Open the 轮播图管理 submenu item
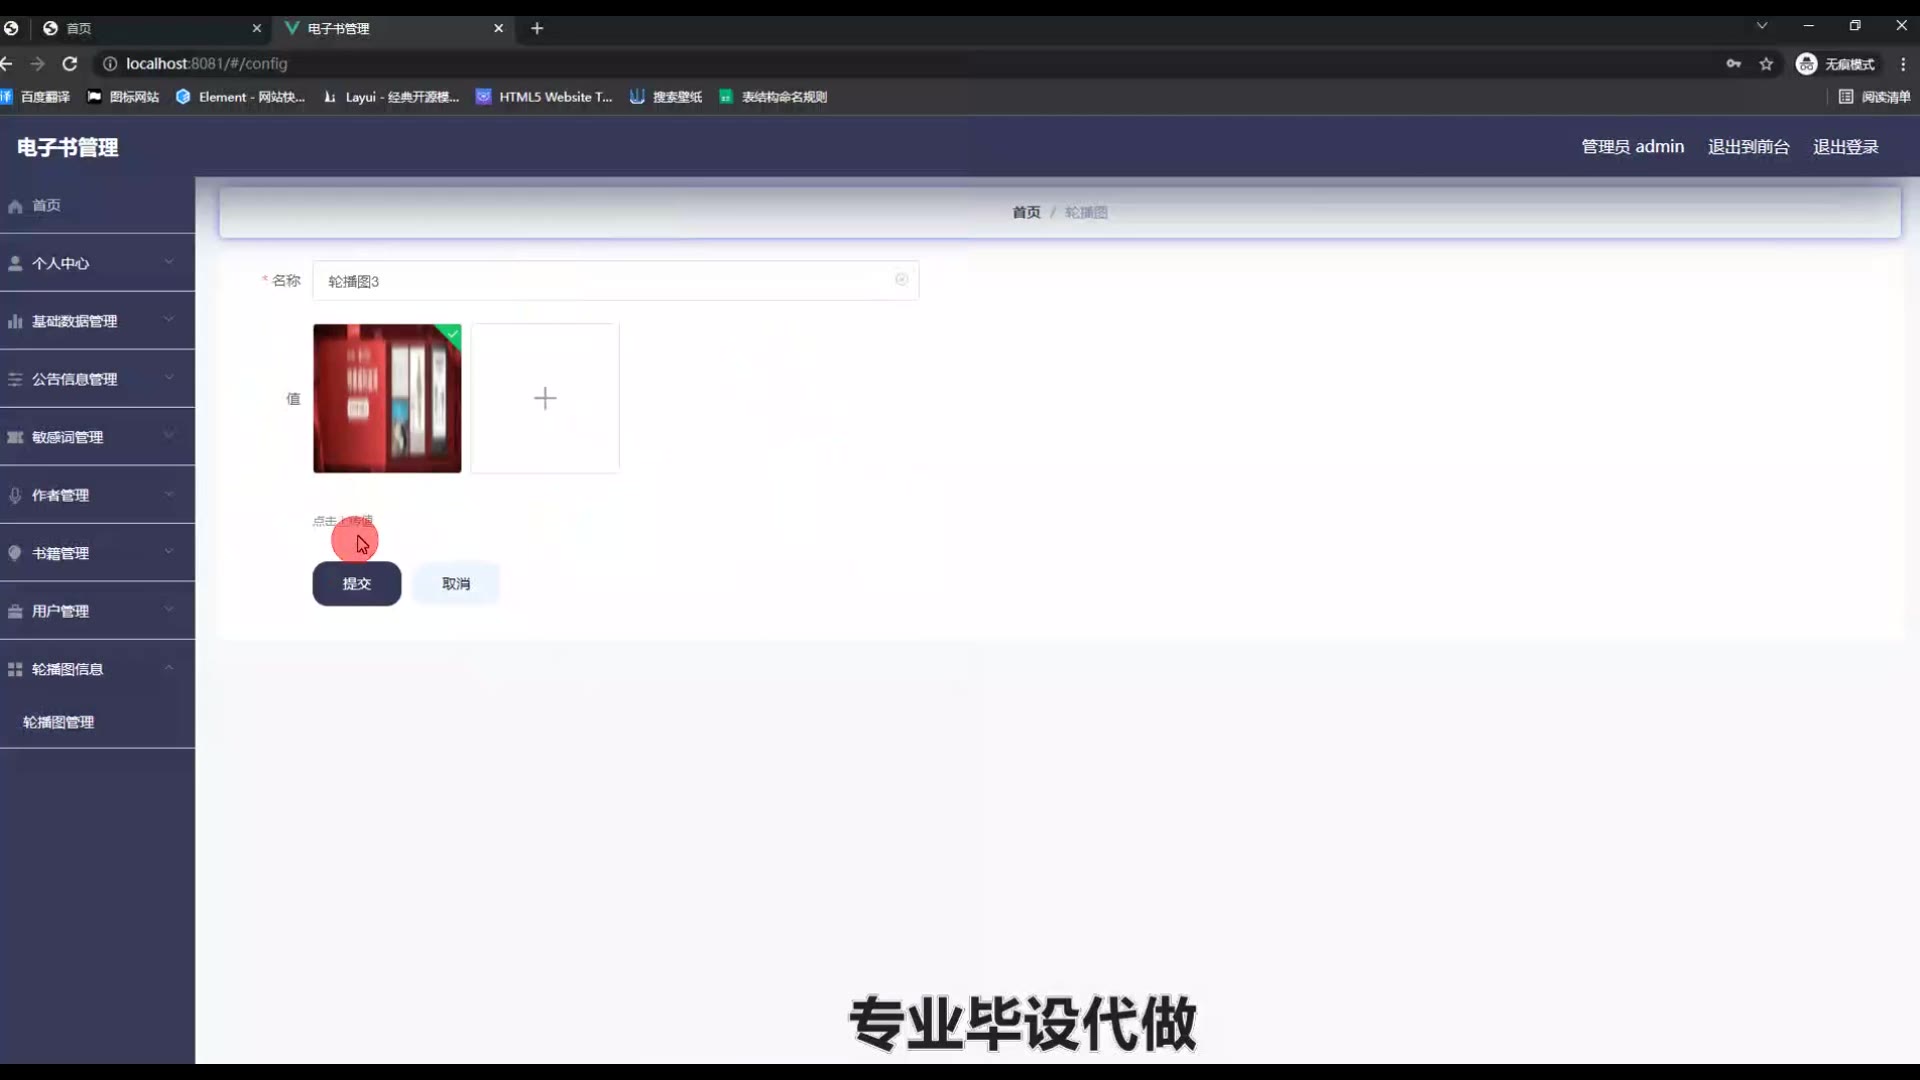Viewport: 1920px width, 1080px height. (x=59, y=722)
